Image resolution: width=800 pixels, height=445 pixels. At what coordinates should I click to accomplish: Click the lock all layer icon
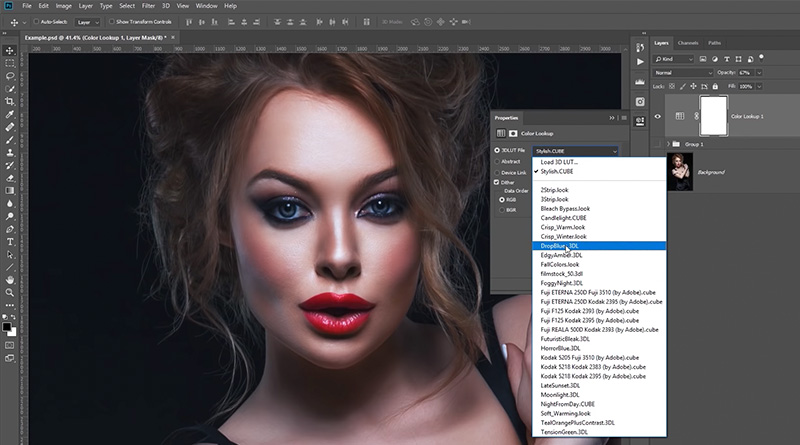(x=715, y=87)
